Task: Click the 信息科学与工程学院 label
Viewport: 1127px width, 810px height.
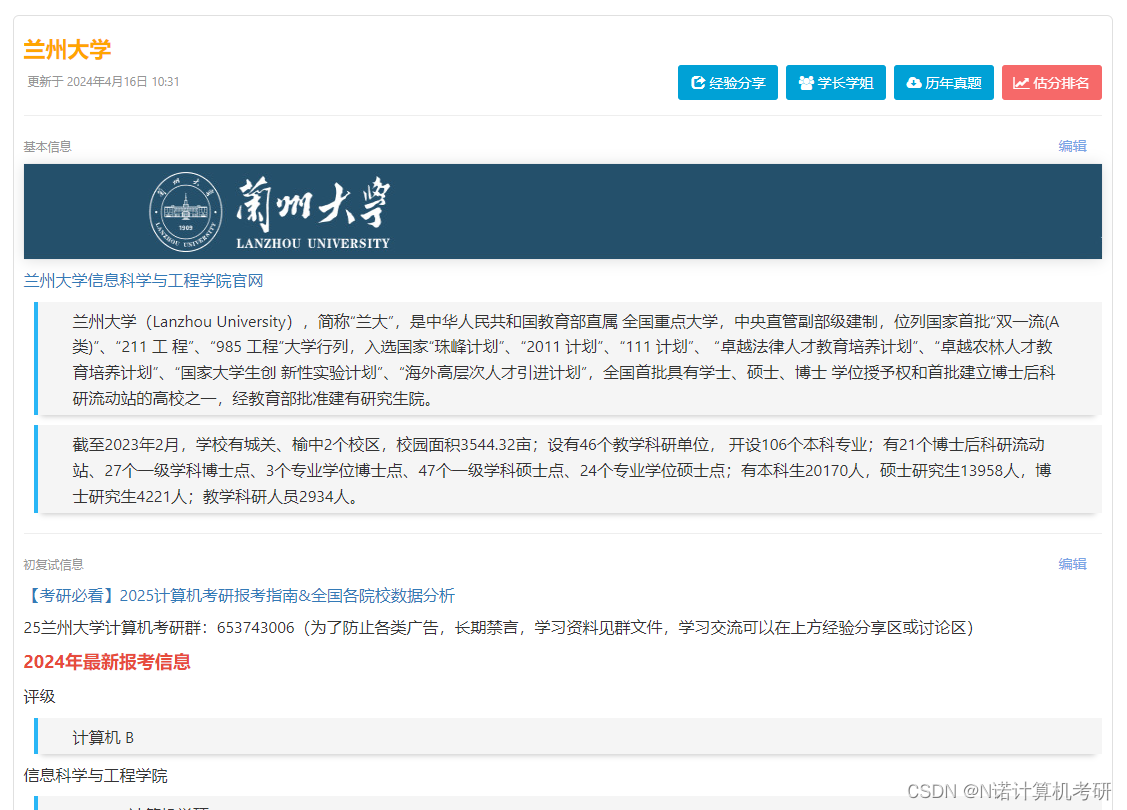Action: pyautogui.click(x=96, y=776)
